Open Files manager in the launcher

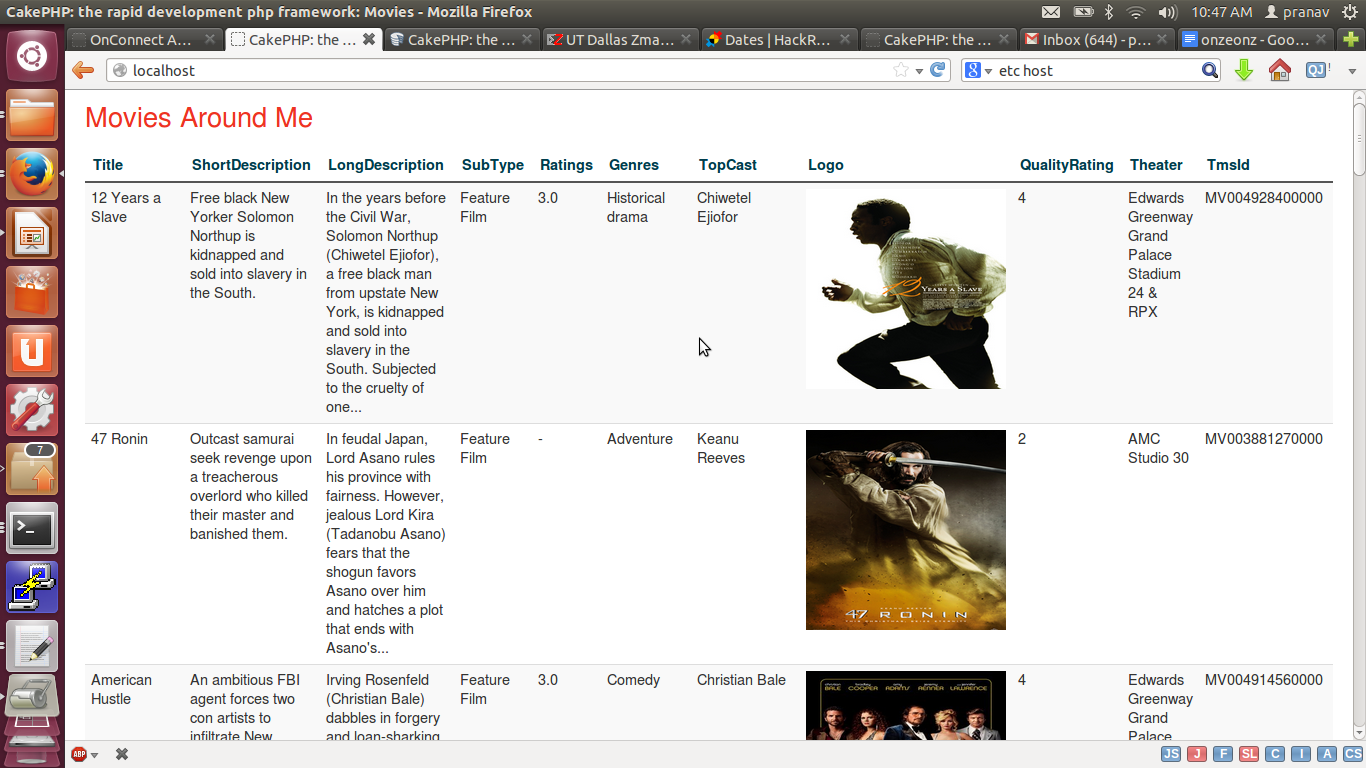click(32, 116)
